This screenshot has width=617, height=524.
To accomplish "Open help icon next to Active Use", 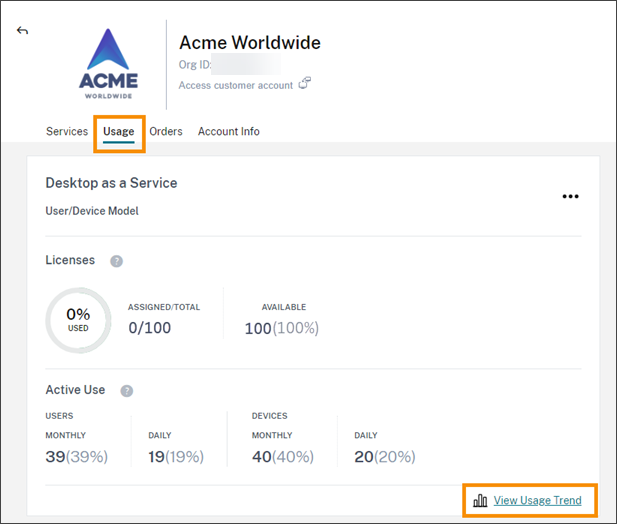I will pos(126,391).
